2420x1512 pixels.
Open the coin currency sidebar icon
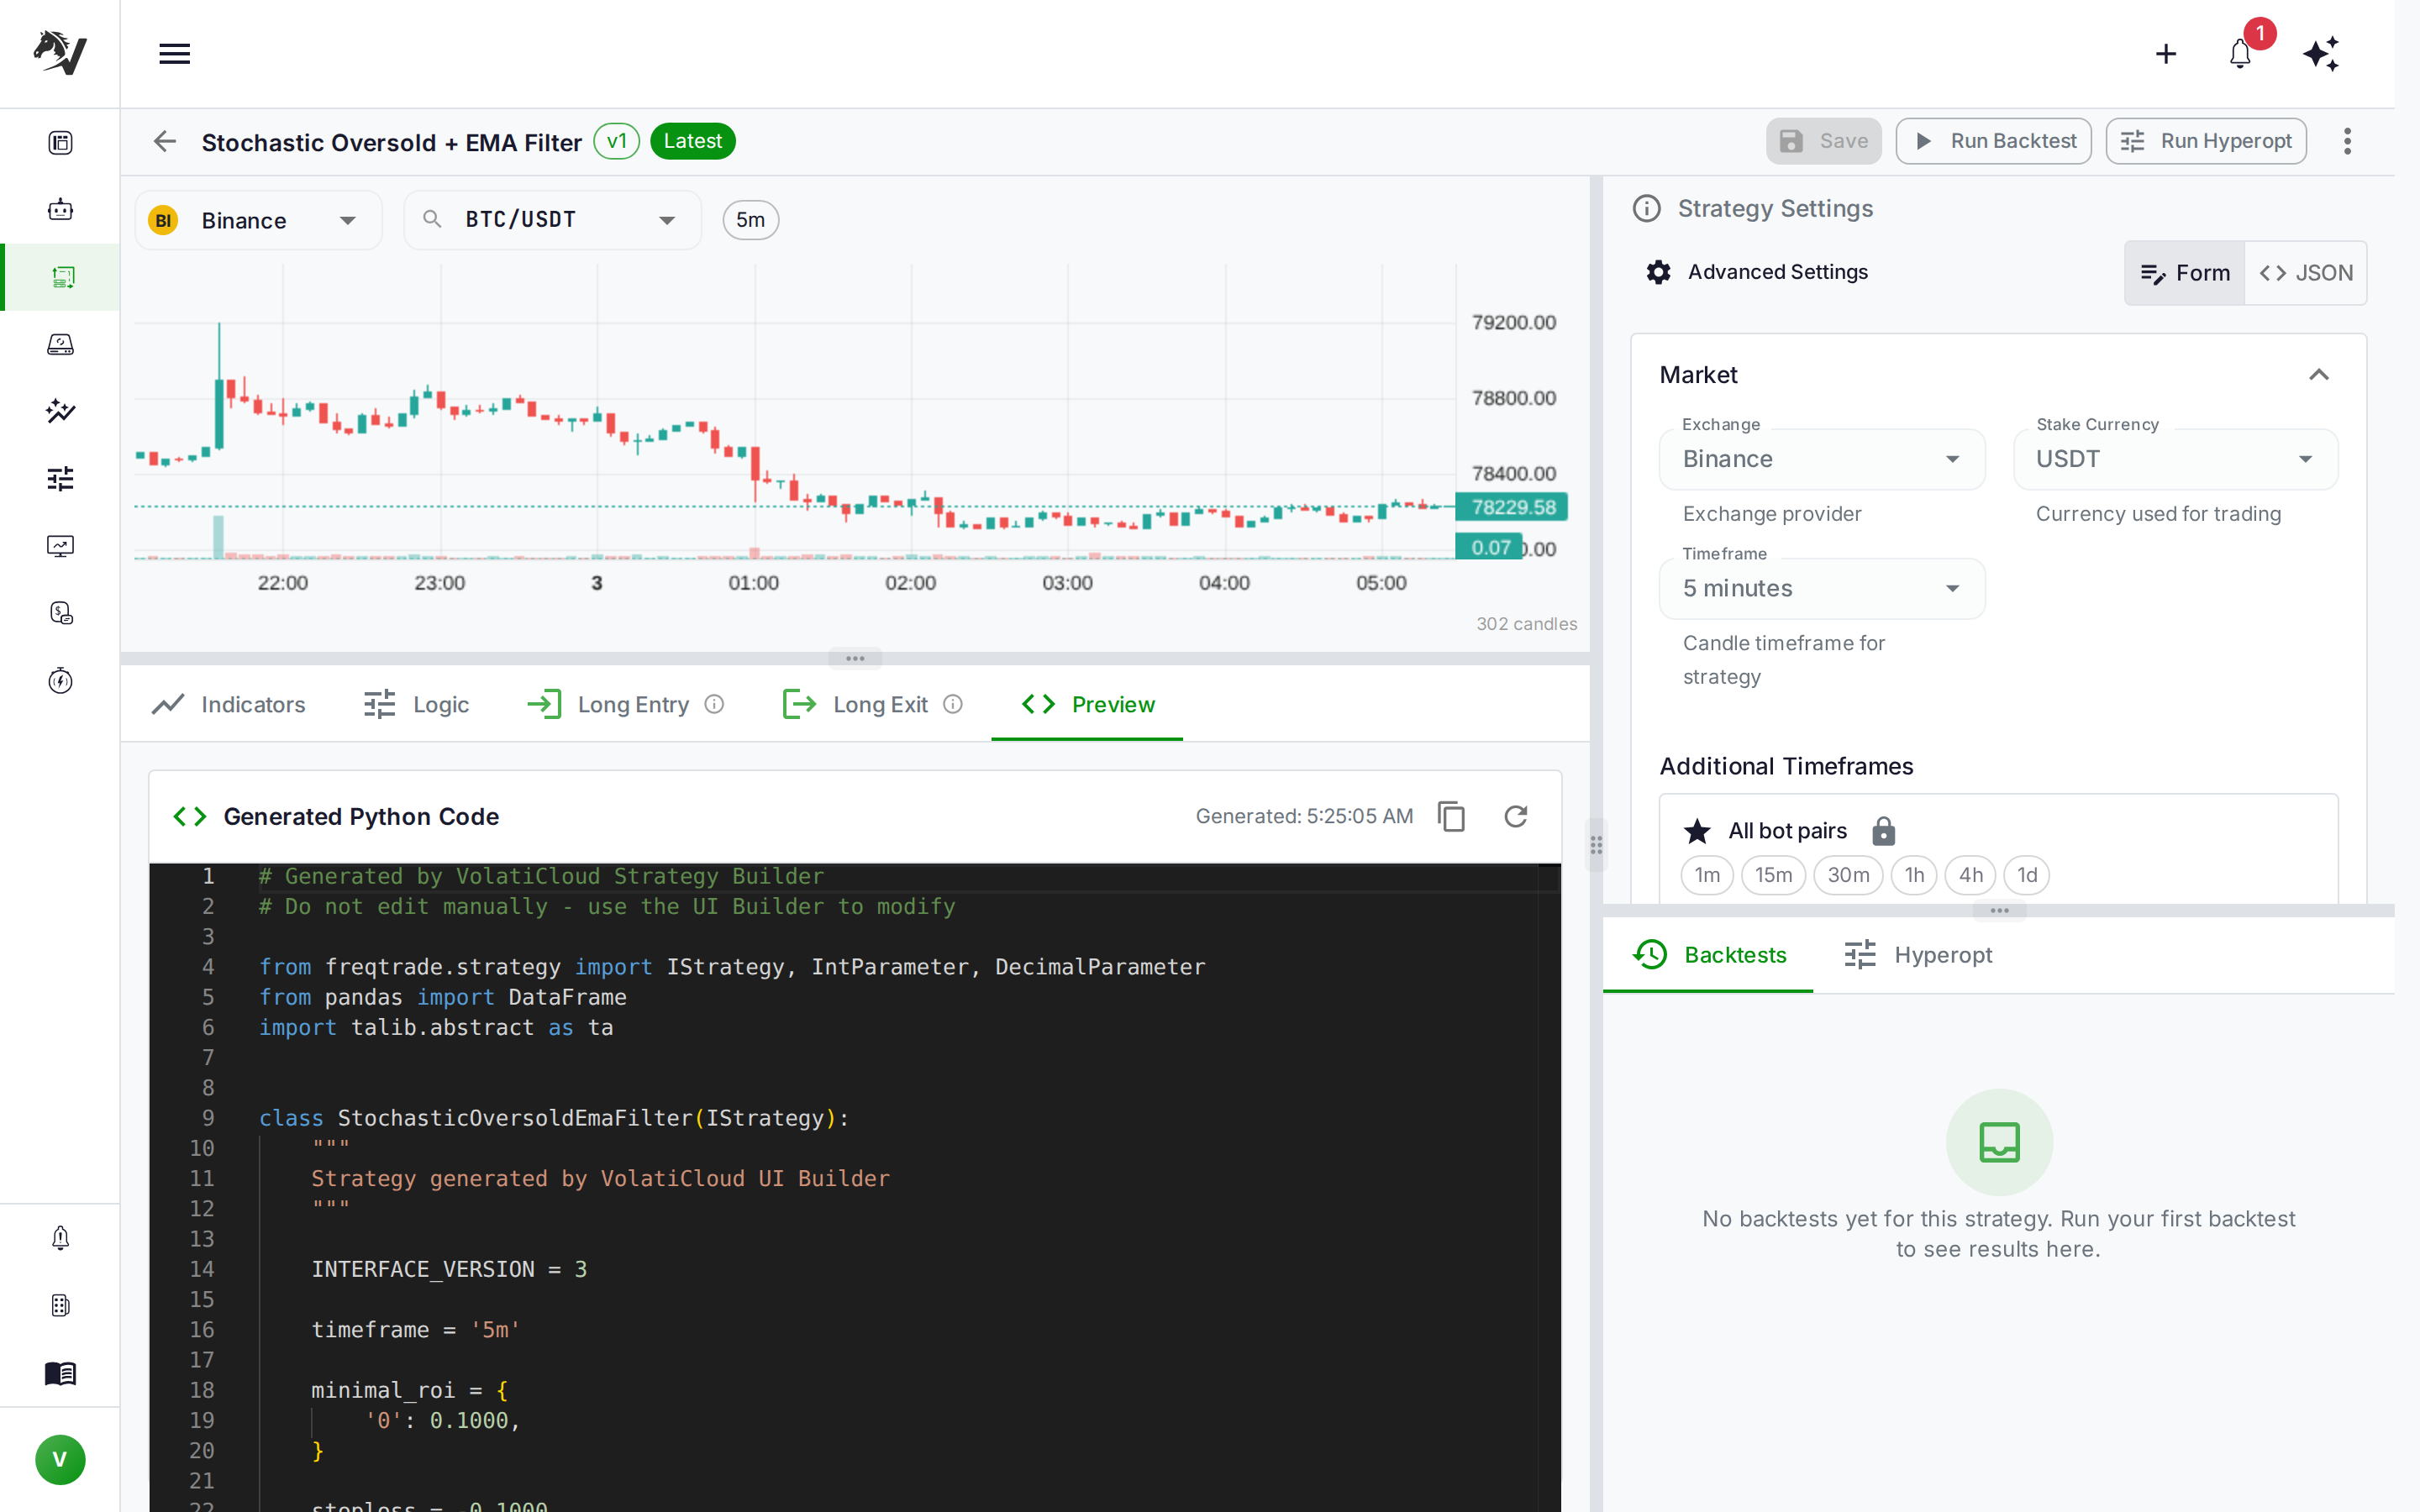60,613
